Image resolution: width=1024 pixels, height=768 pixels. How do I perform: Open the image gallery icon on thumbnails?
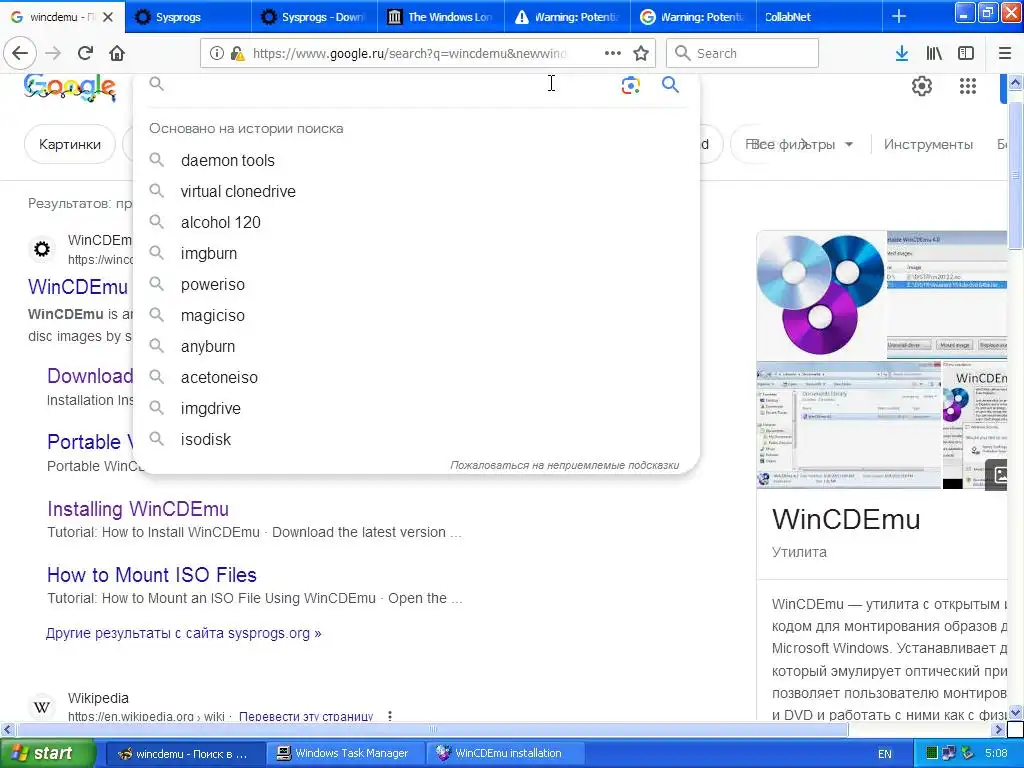point(999,474)
